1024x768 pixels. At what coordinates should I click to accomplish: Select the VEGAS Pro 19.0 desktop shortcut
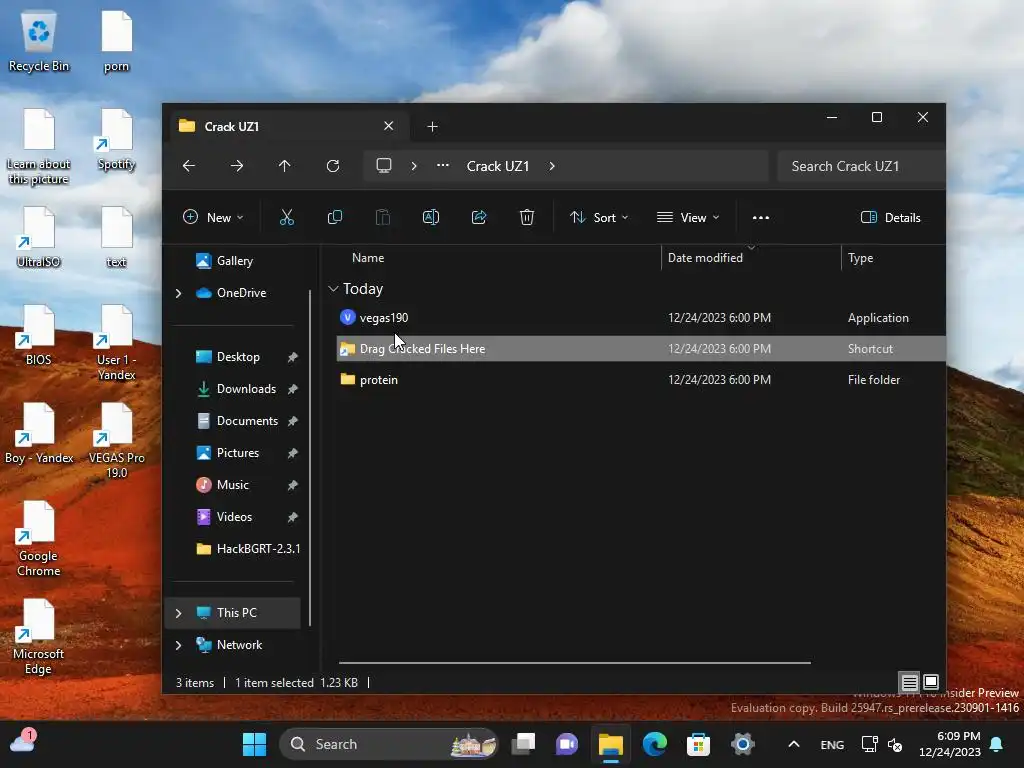click(116, 441)
